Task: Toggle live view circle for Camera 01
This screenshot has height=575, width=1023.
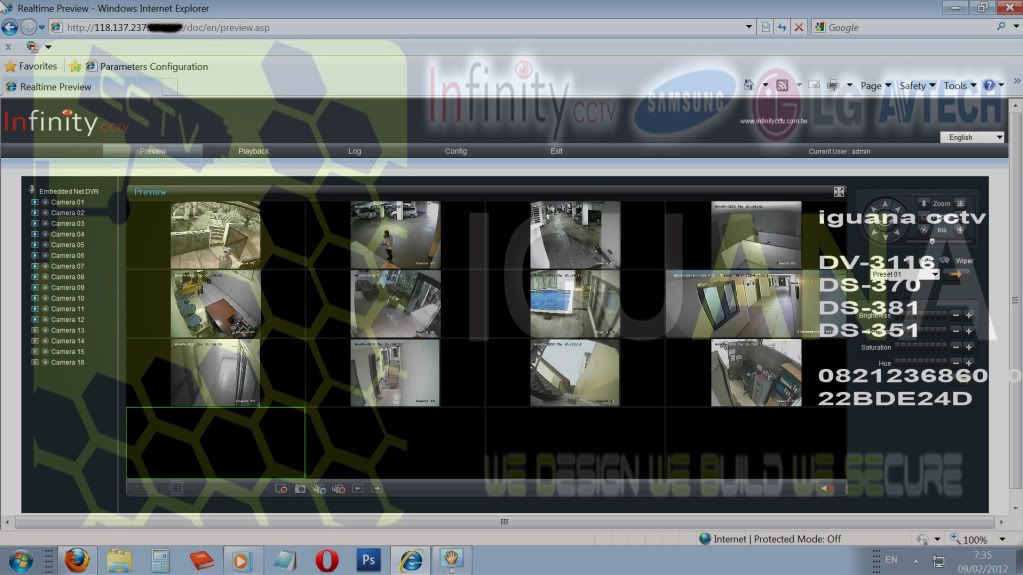Action: pos(45,202)
